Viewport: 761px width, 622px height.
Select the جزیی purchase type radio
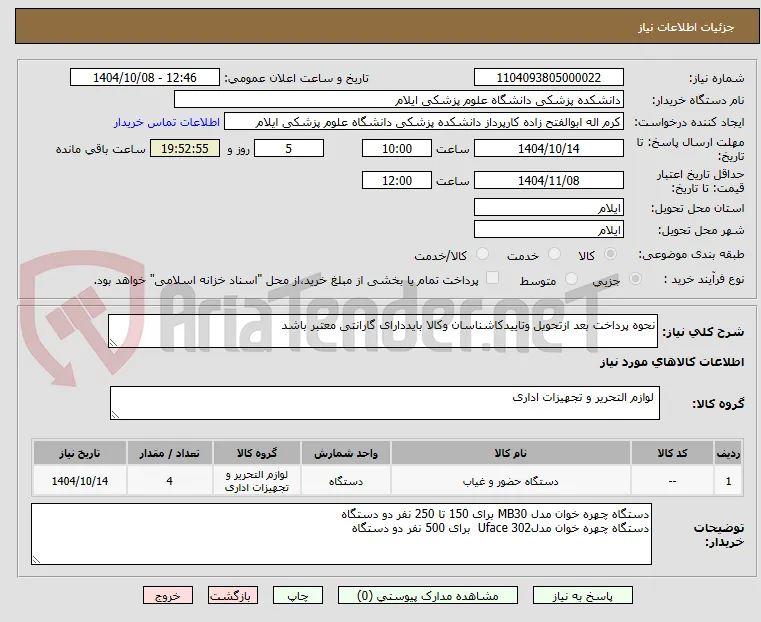click(x=635, y=278)
